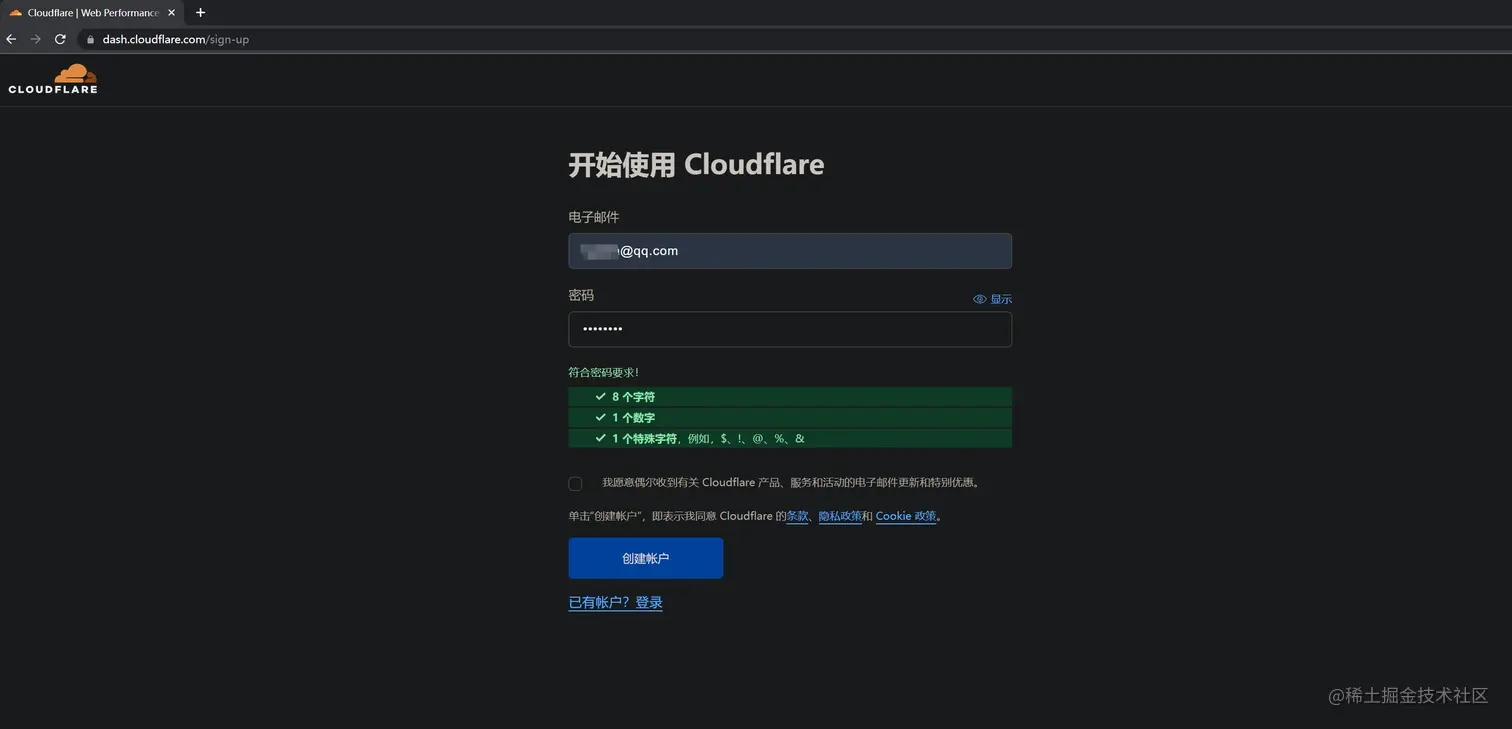The image size is (1512, 729).
Task: Toggle password visibility with 显示
Action: click(993, 299)
